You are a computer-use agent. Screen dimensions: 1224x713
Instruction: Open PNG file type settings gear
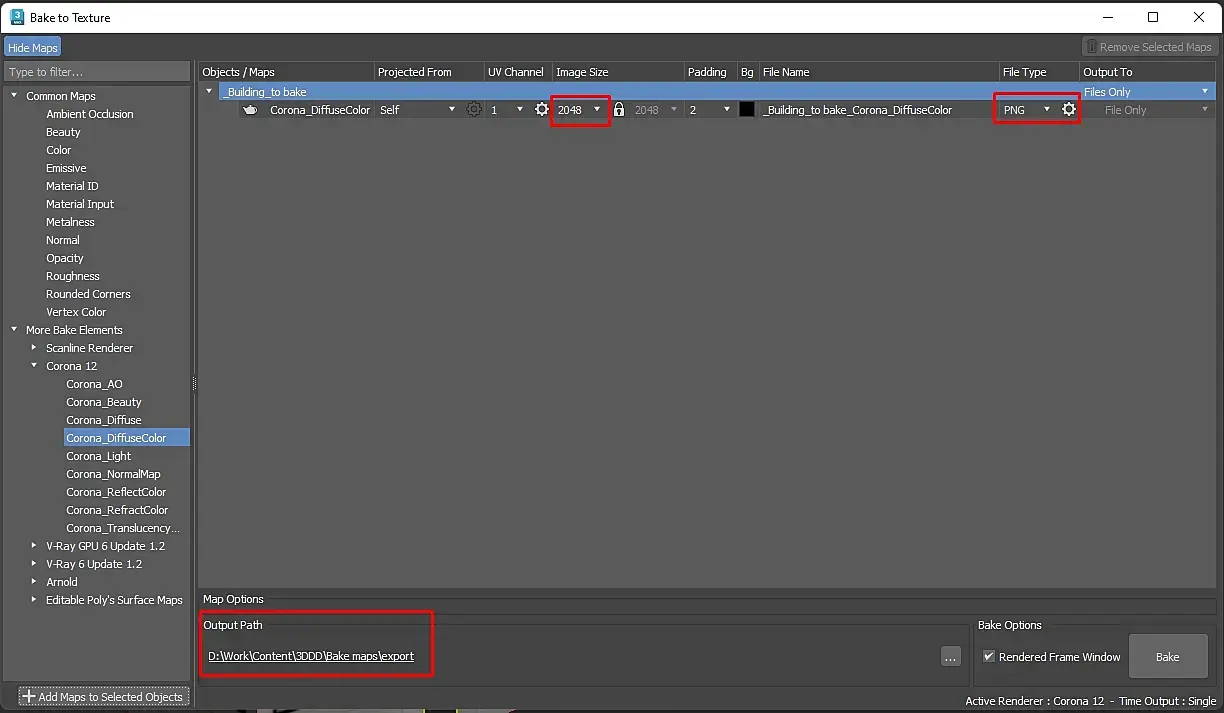1069,110
